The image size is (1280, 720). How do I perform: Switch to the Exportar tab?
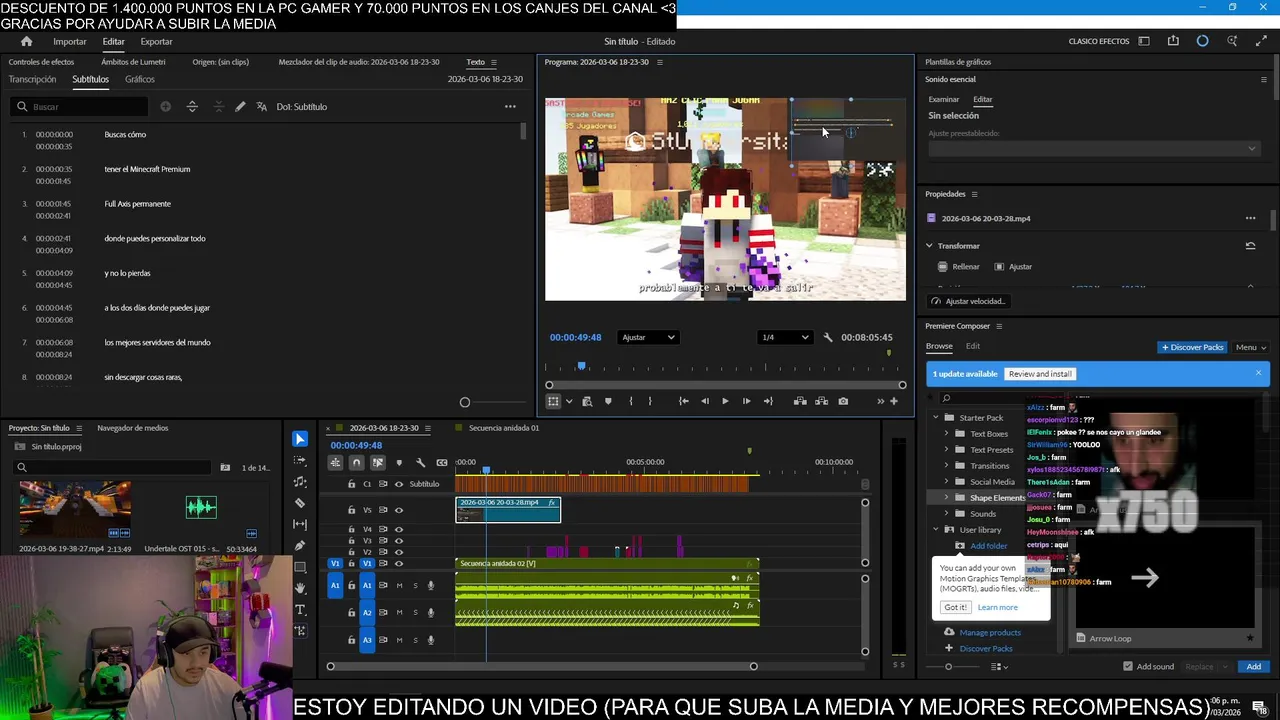point(156,41)
